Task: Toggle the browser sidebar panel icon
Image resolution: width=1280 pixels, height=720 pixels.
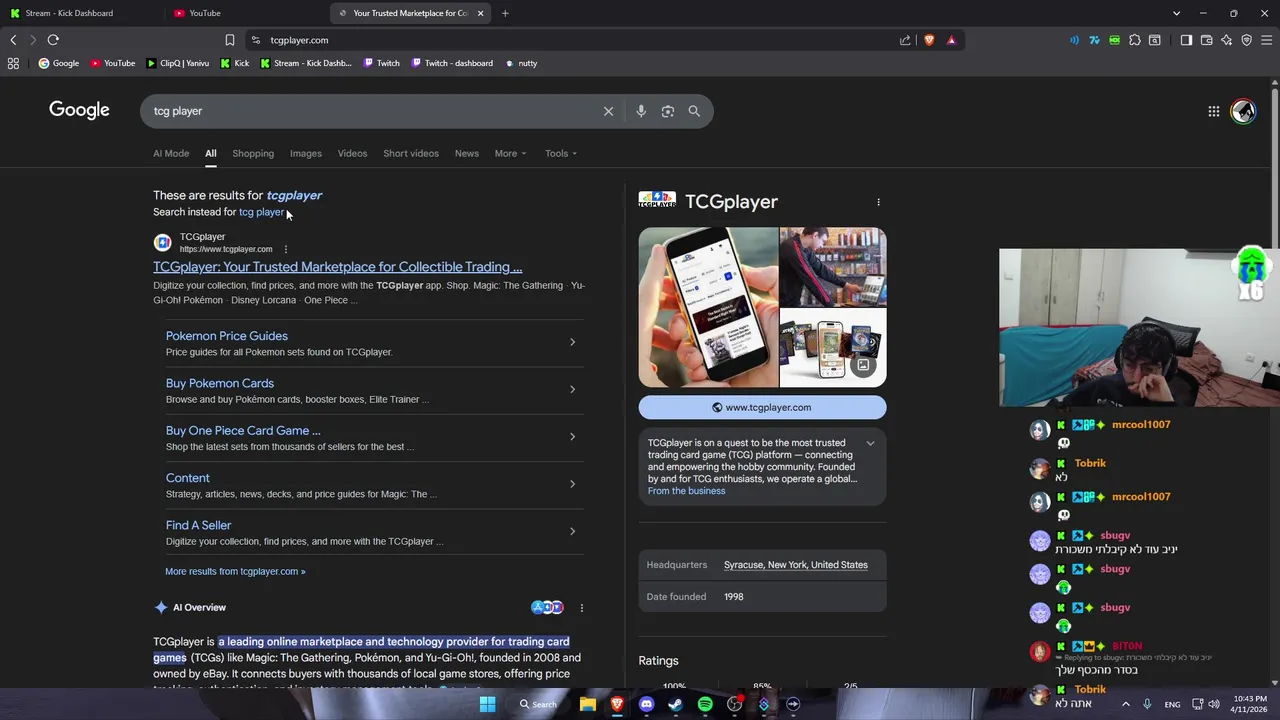Action: [1186, 40]
